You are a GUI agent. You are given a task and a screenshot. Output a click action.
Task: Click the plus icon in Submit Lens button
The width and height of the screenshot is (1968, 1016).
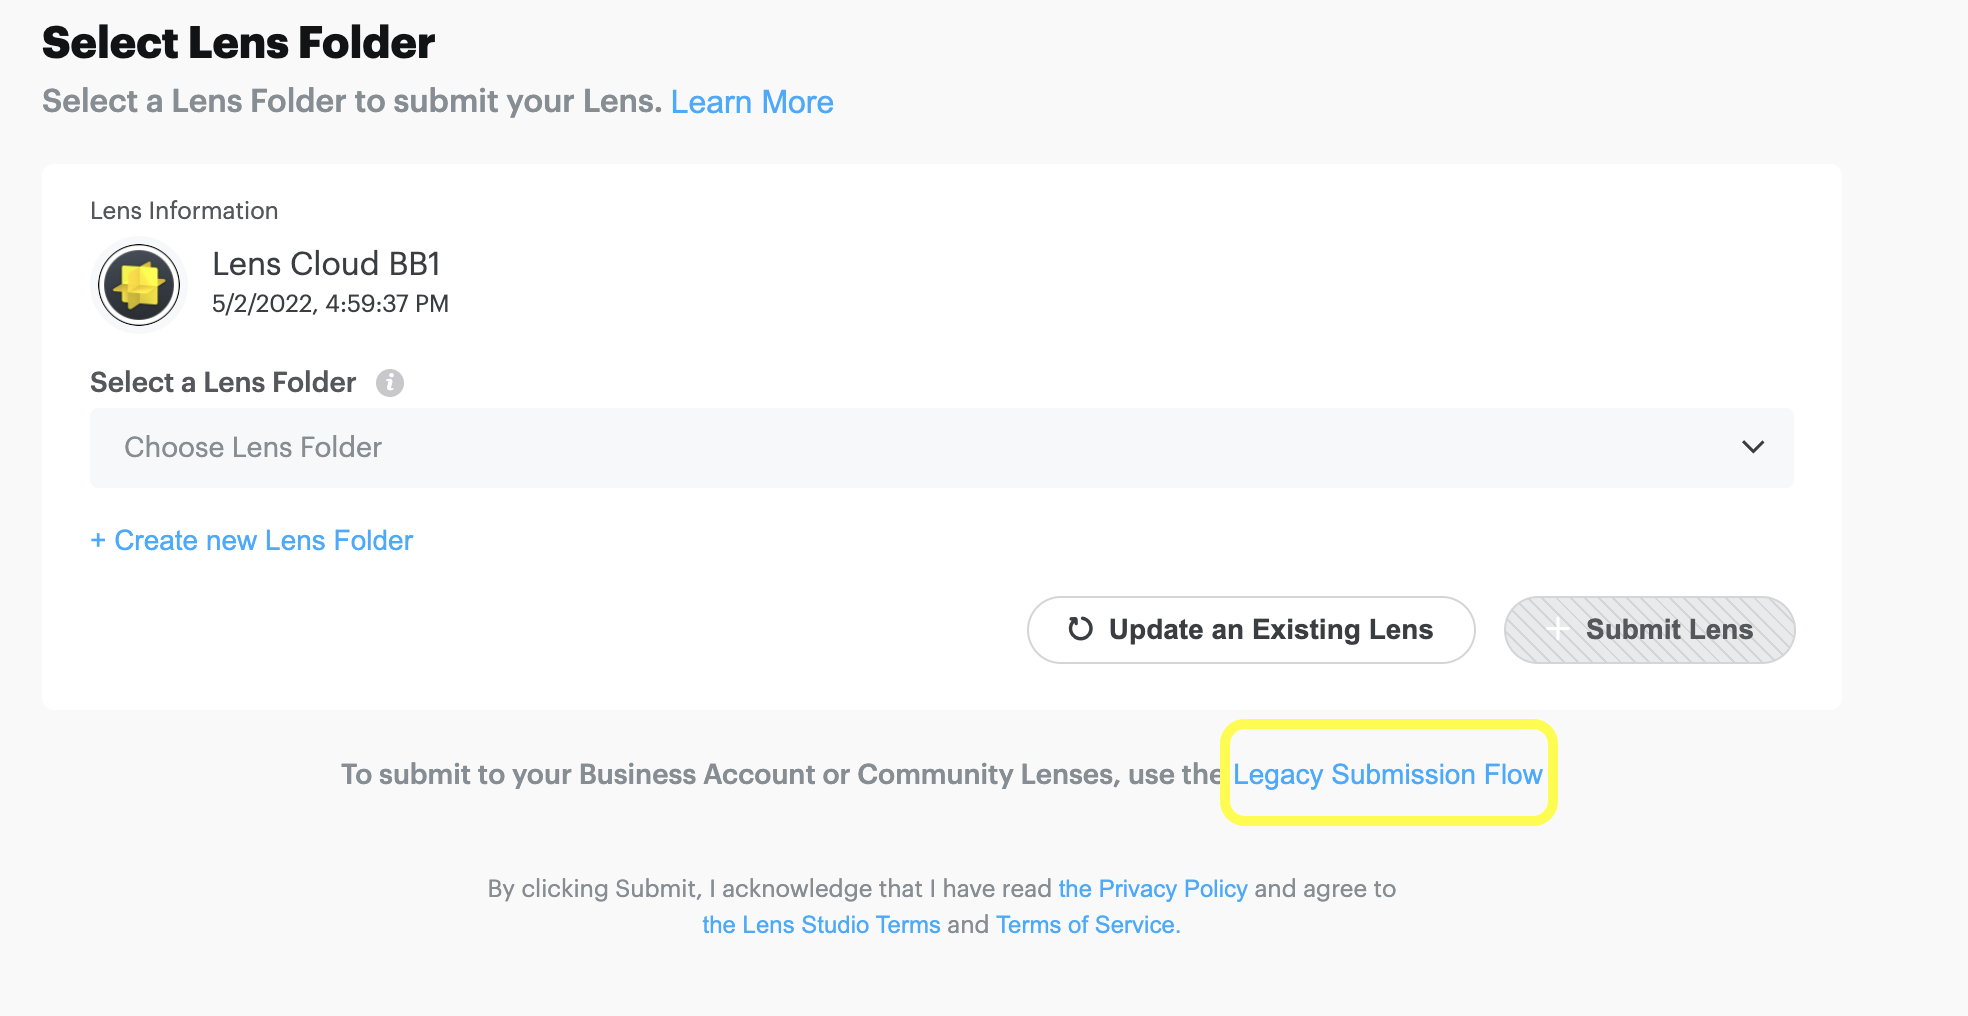click(x=1556, y=629)
